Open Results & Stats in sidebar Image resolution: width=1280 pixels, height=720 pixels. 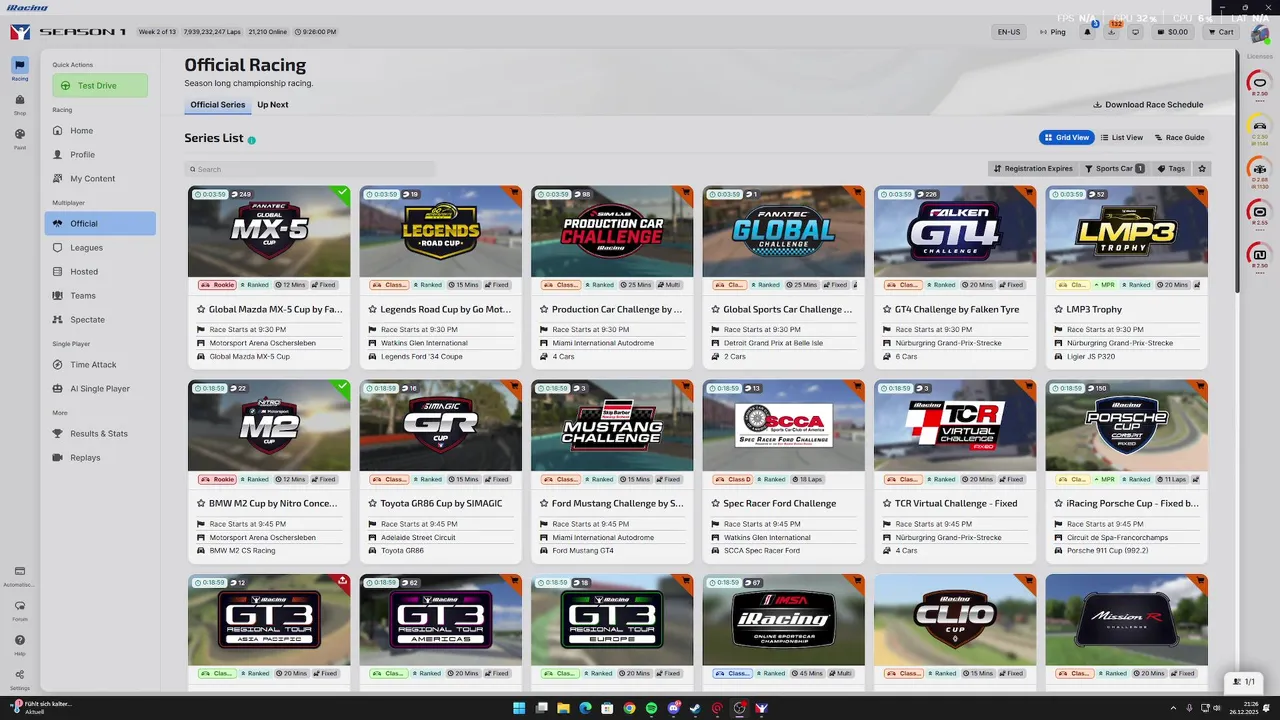click(100, 434)
